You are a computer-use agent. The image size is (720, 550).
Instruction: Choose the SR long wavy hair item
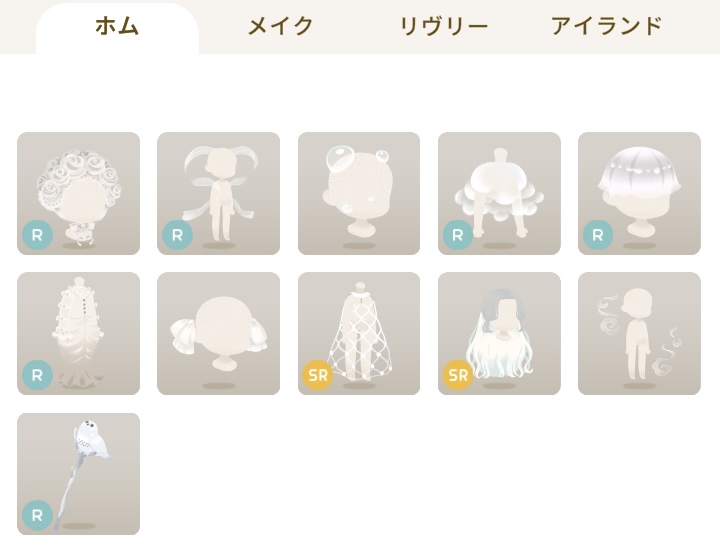pyautogui.click(x=499, y=333)
